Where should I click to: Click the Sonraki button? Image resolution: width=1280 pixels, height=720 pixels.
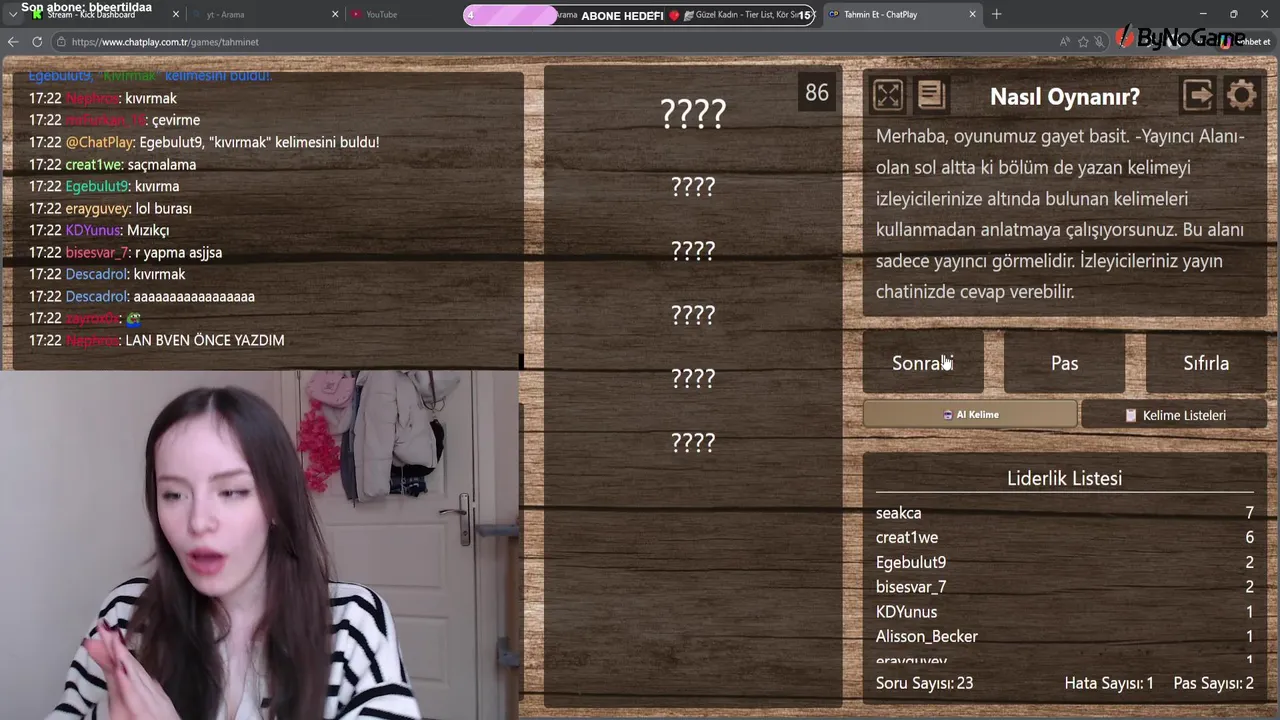[923, 363]
